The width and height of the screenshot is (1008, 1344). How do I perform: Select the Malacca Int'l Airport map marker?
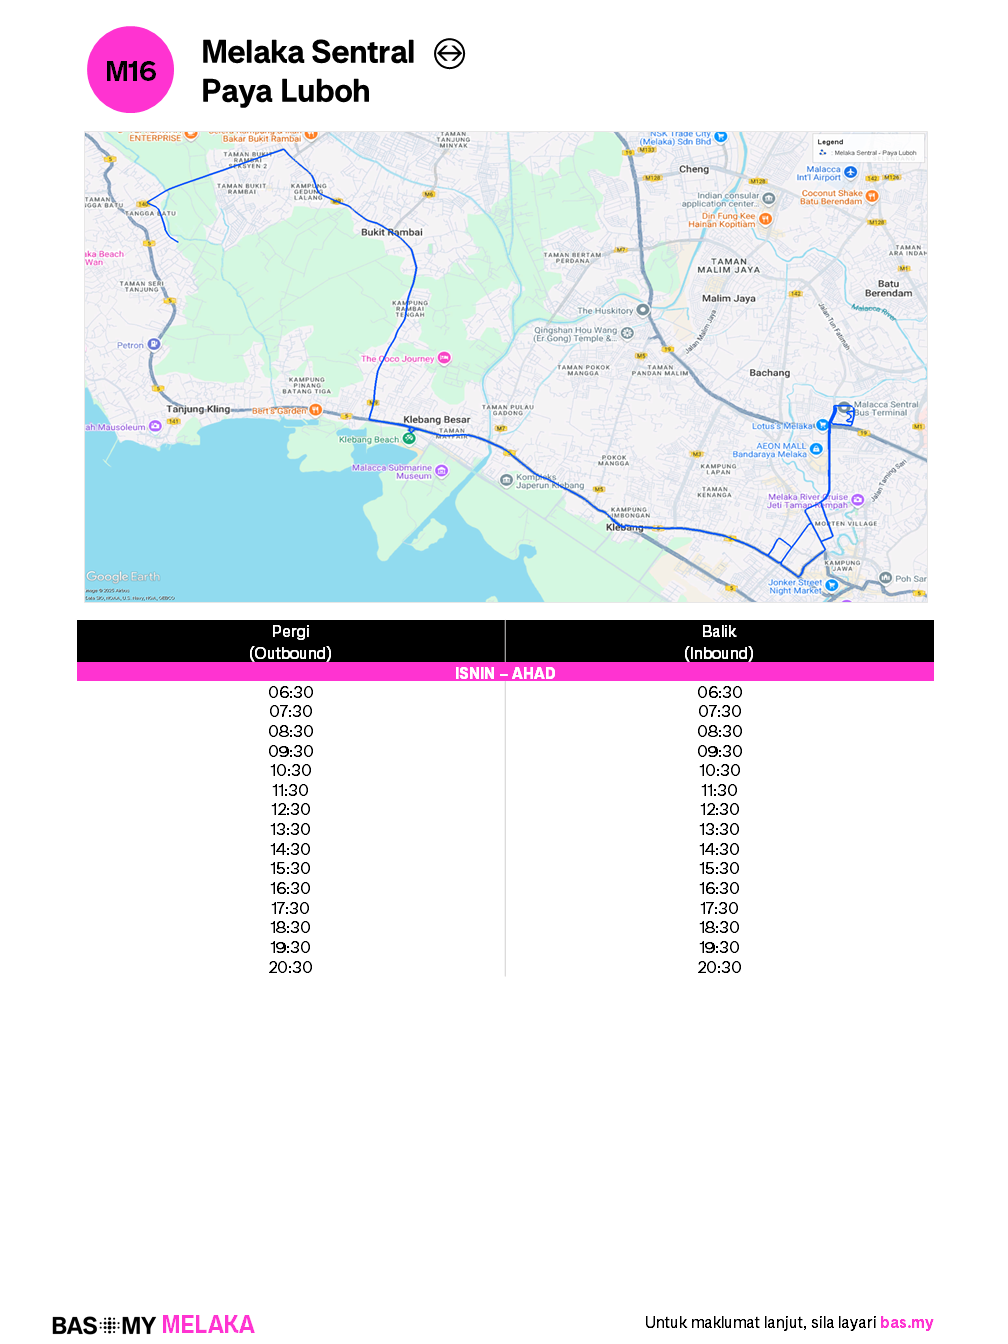tap(850, 172)
